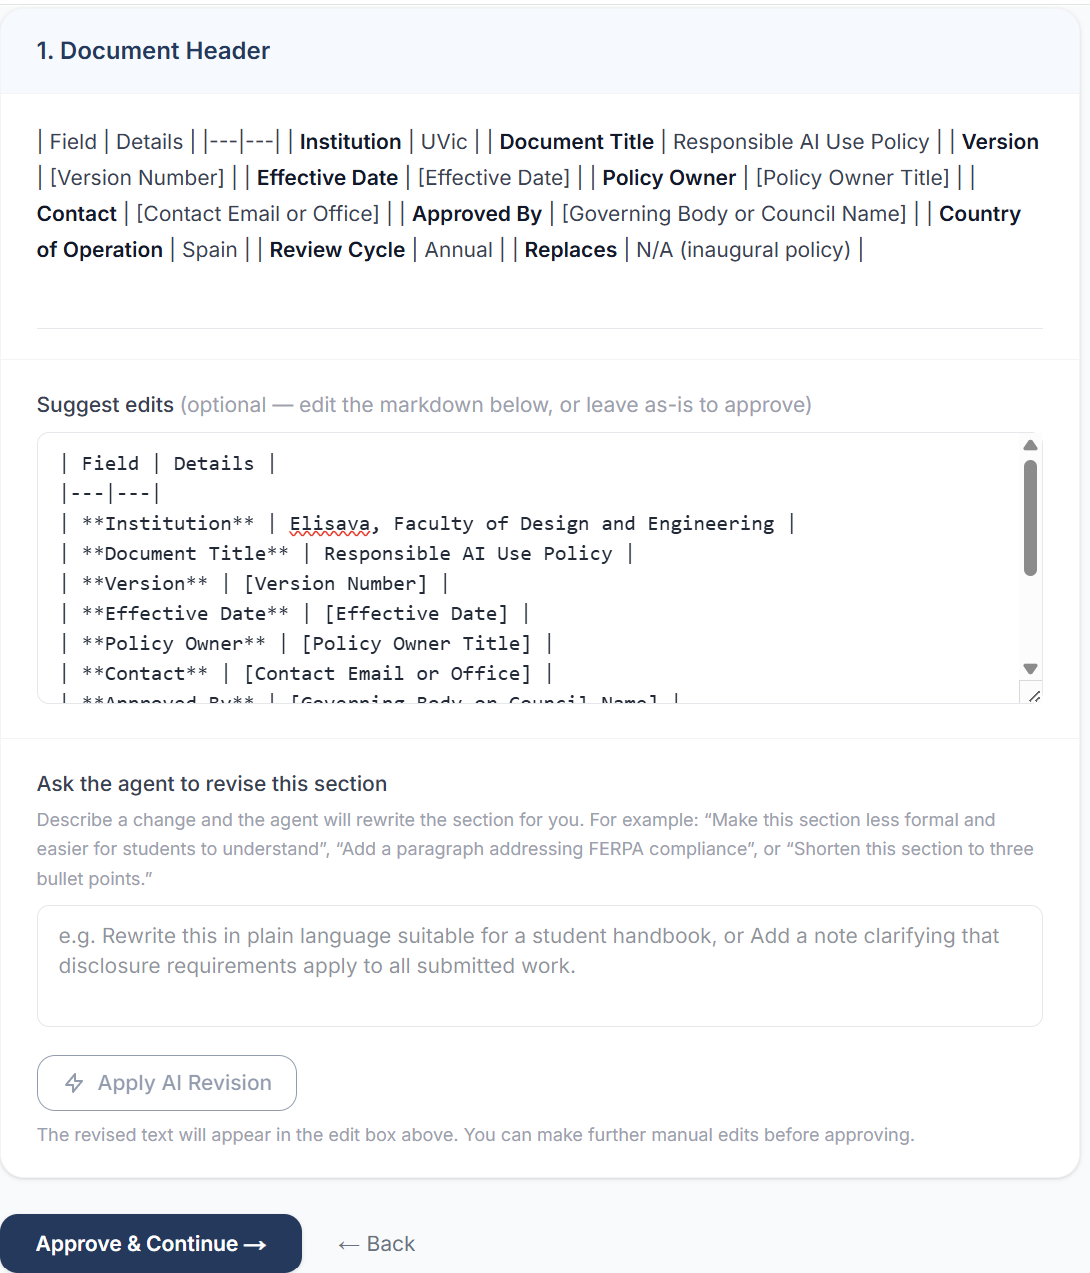
Task: Click the left arrow icon beside Back
Action: [x=348, y=1244]
